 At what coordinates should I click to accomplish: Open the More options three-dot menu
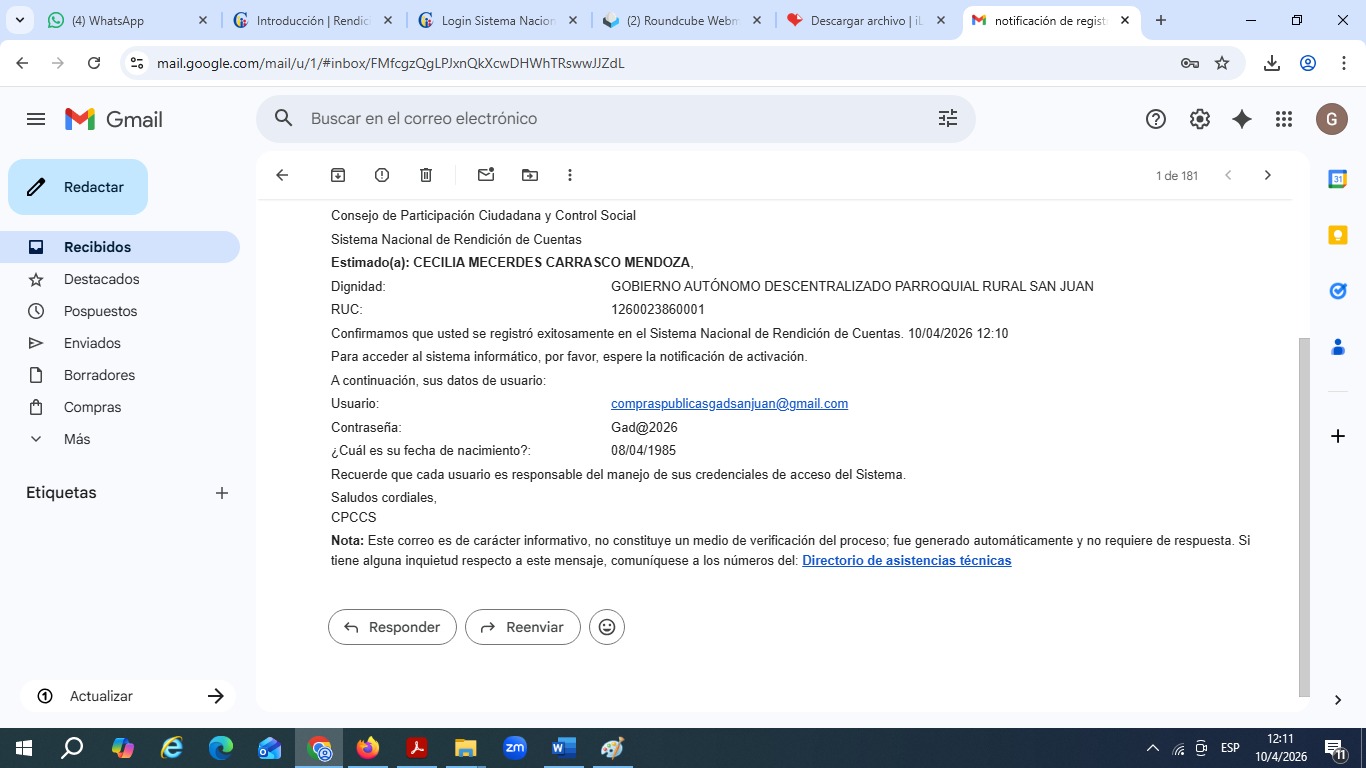(570, 175)
